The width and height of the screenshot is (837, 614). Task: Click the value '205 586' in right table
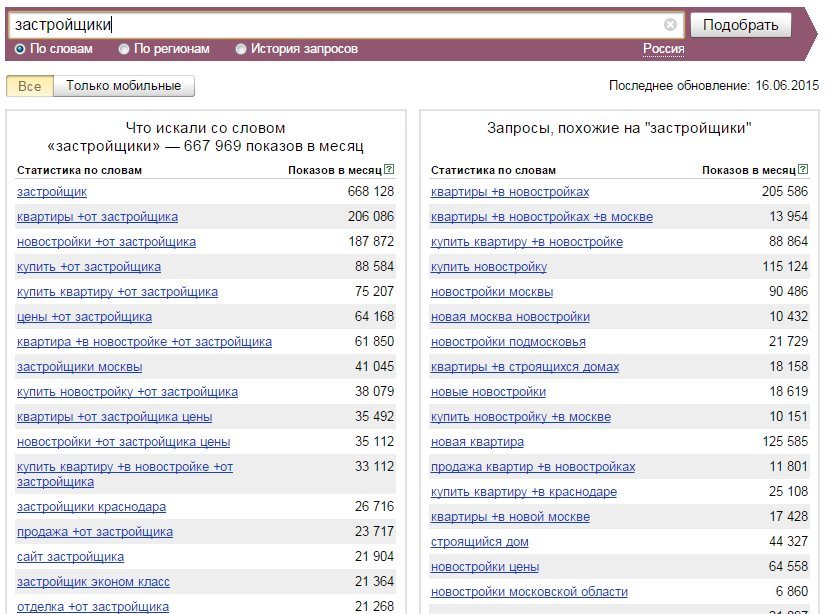click(785, 191)
